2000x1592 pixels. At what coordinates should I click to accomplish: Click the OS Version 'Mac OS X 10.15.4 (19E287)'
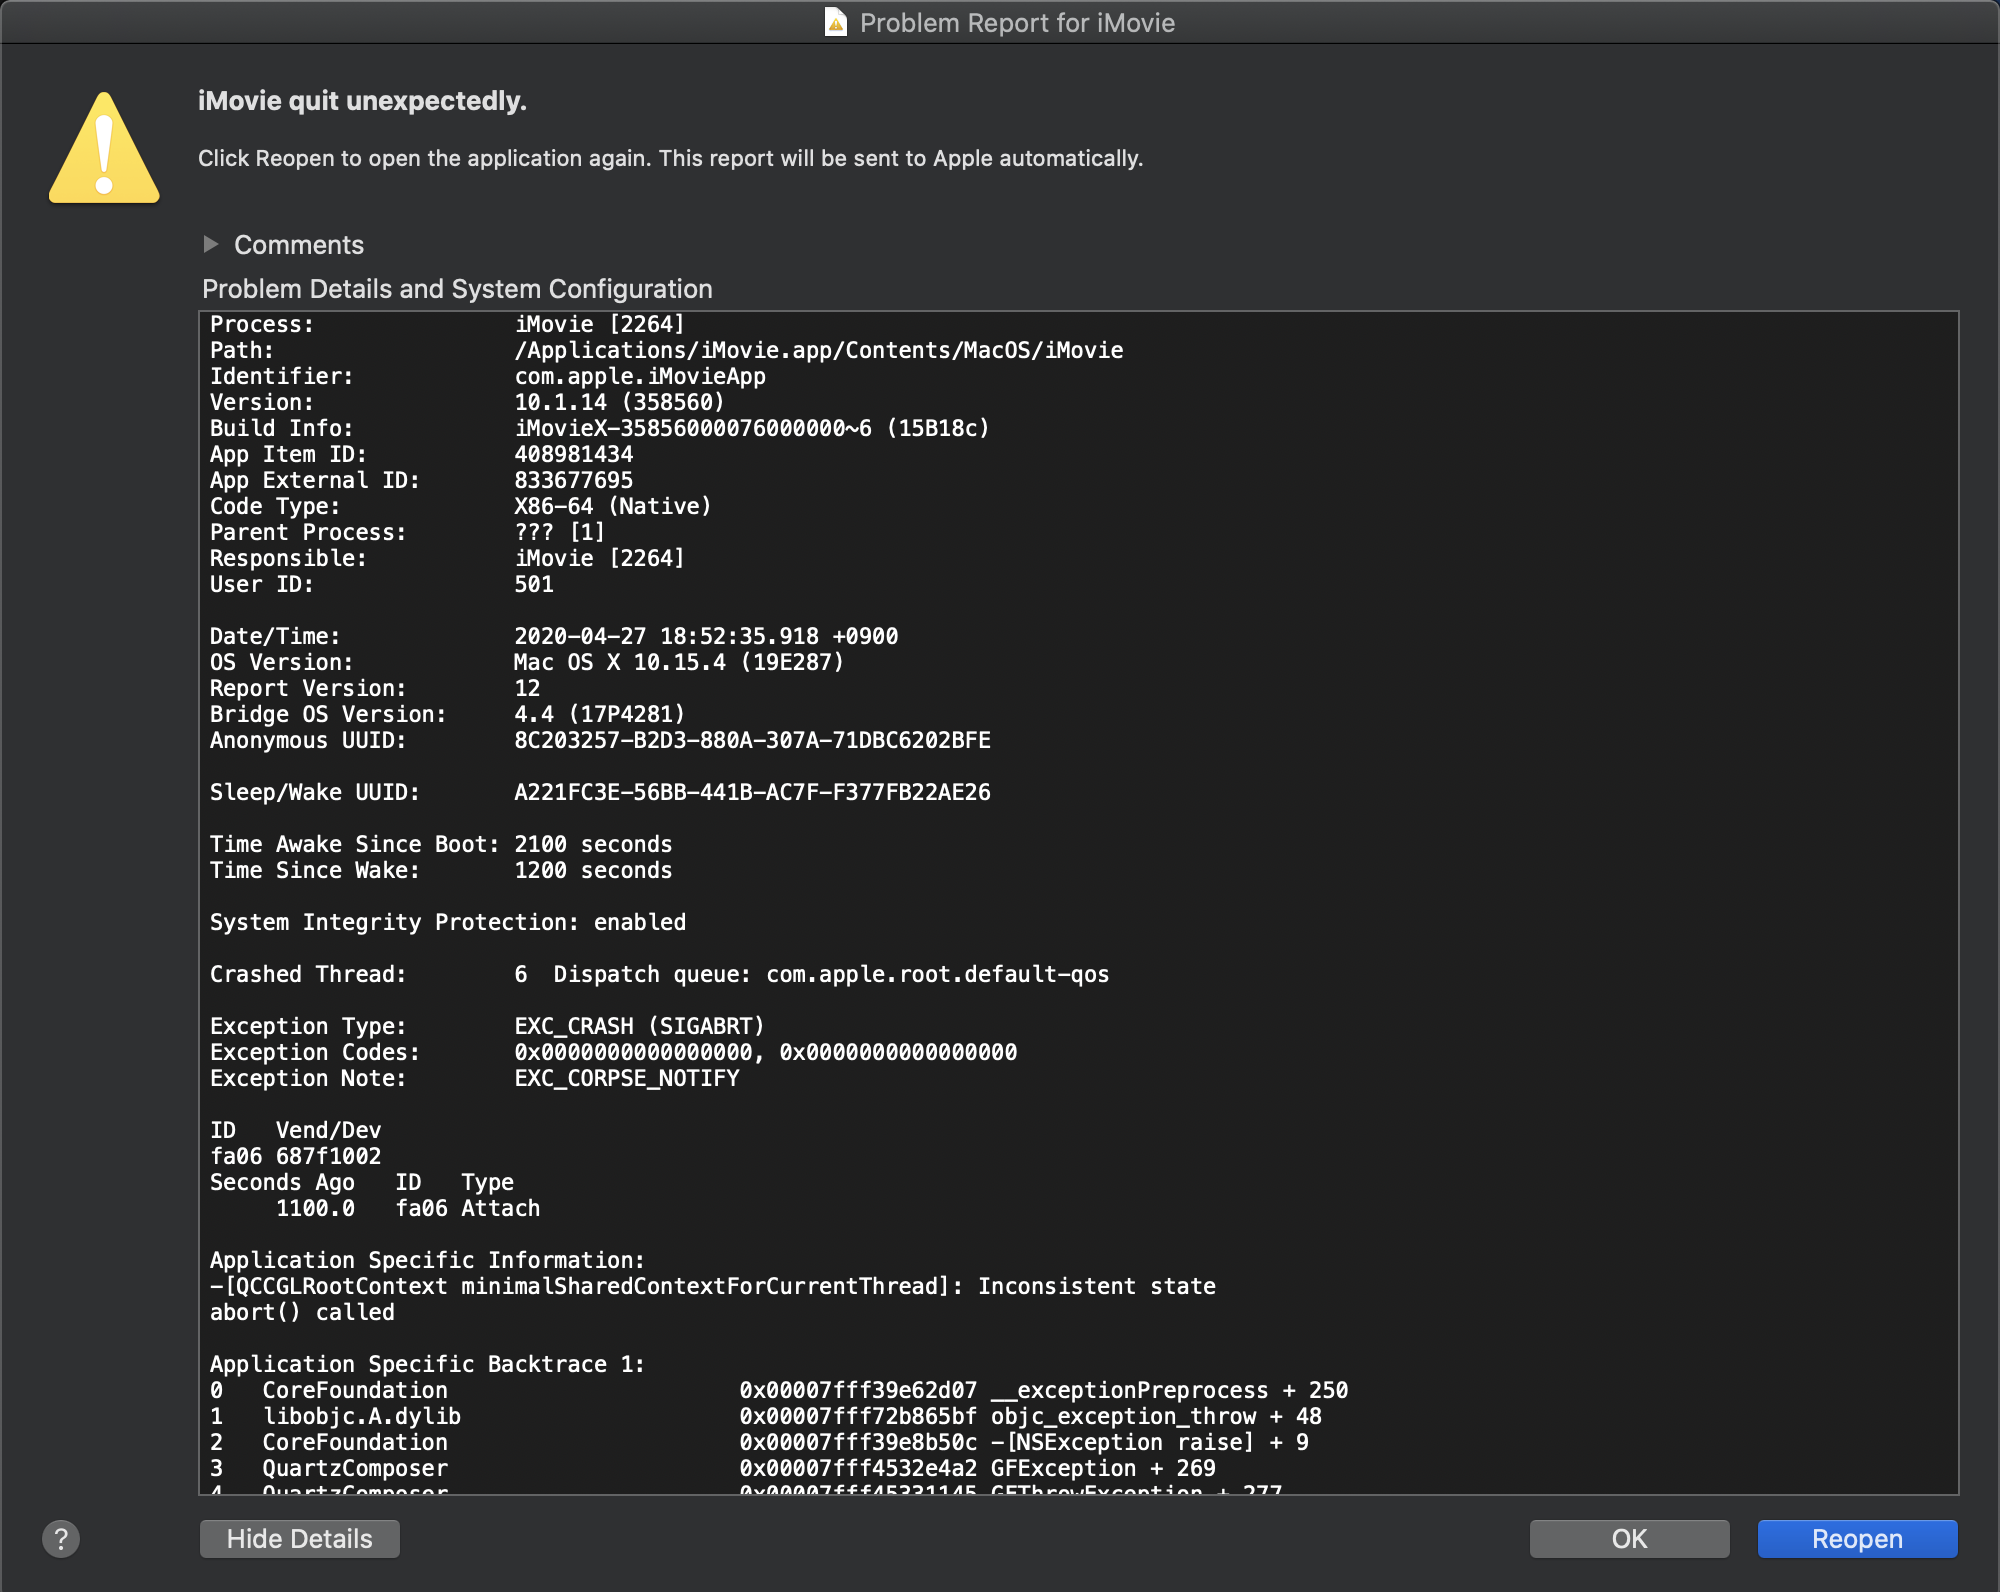(x=679, y=662)
